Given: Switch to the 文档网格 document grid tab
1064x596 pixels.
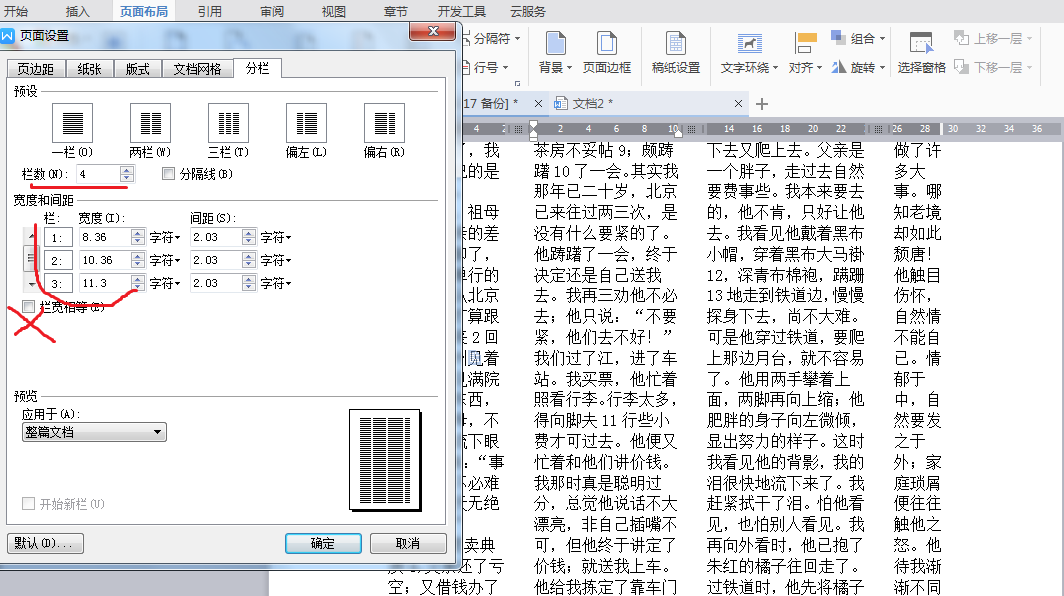Looking at the screenshot, I should (x=197, y=69).
